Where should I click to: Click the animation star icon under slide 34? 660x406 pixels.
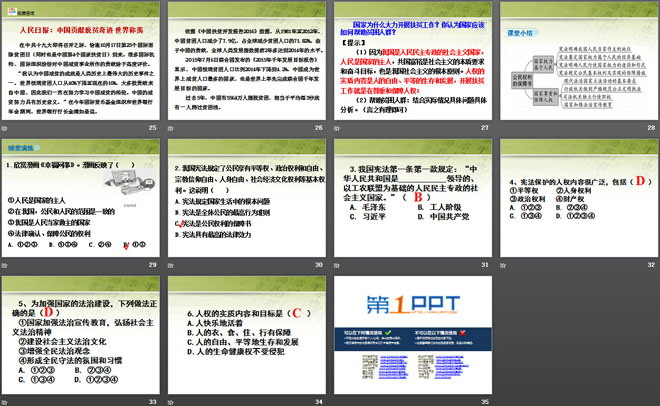[170, 403]
